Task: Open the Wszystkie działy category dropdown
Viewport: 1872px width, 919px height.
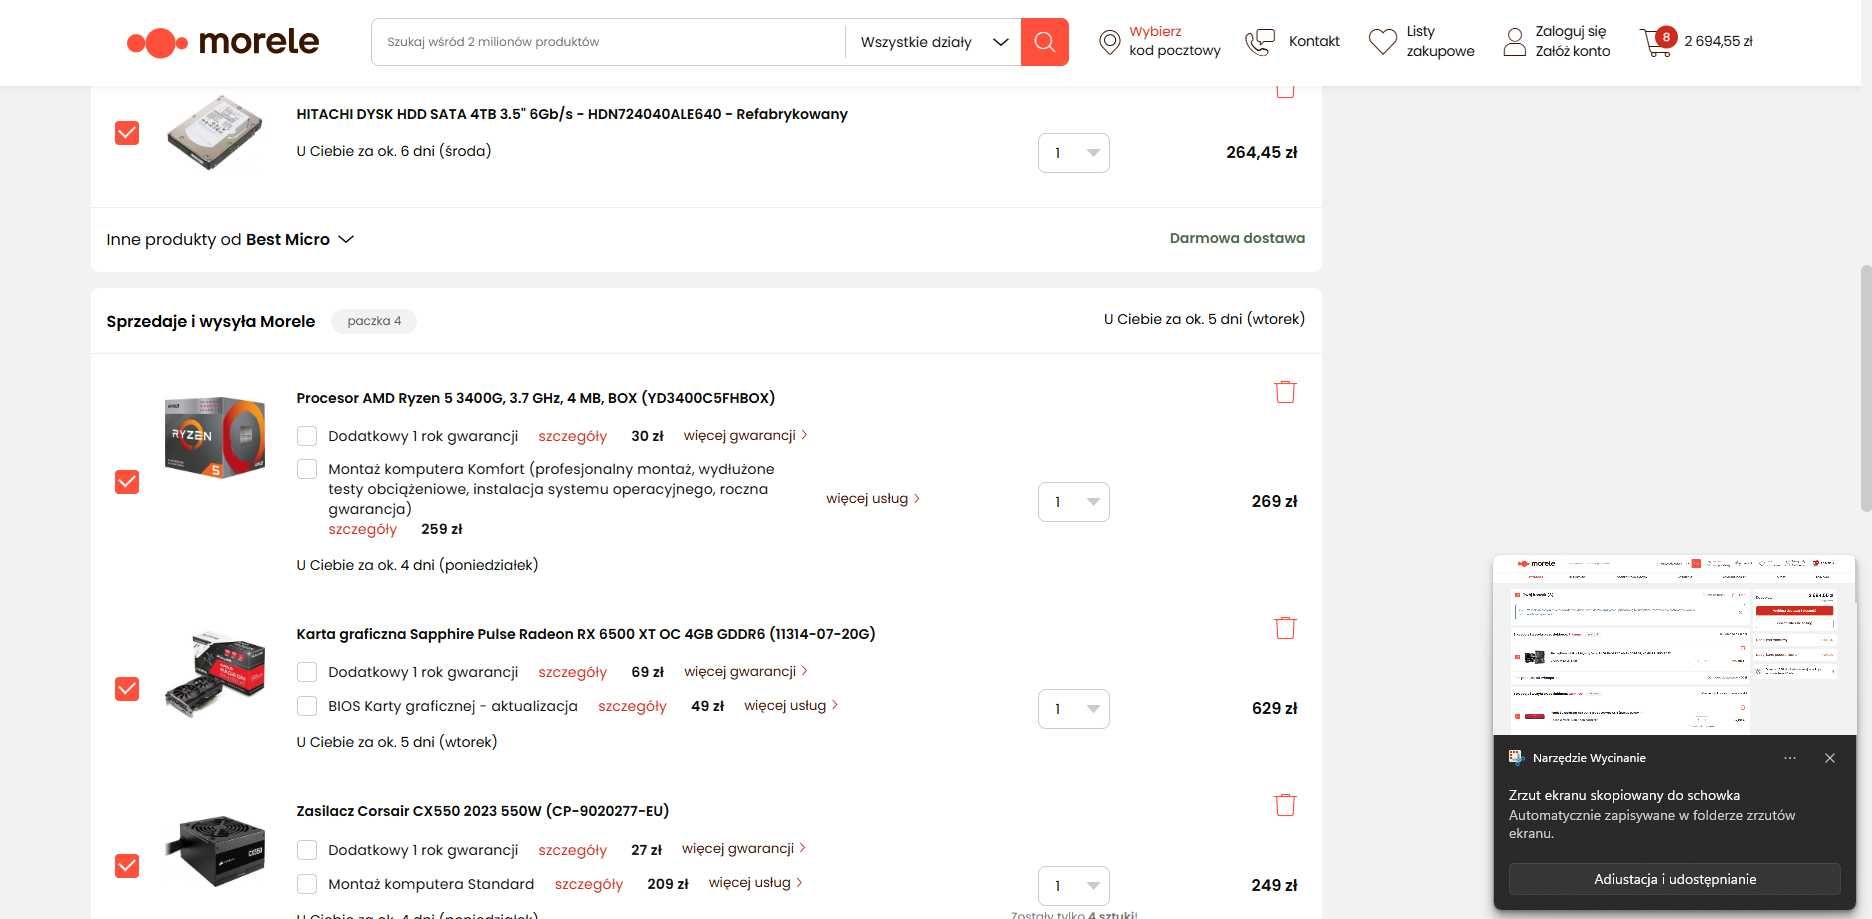Action: pos(933,42)
